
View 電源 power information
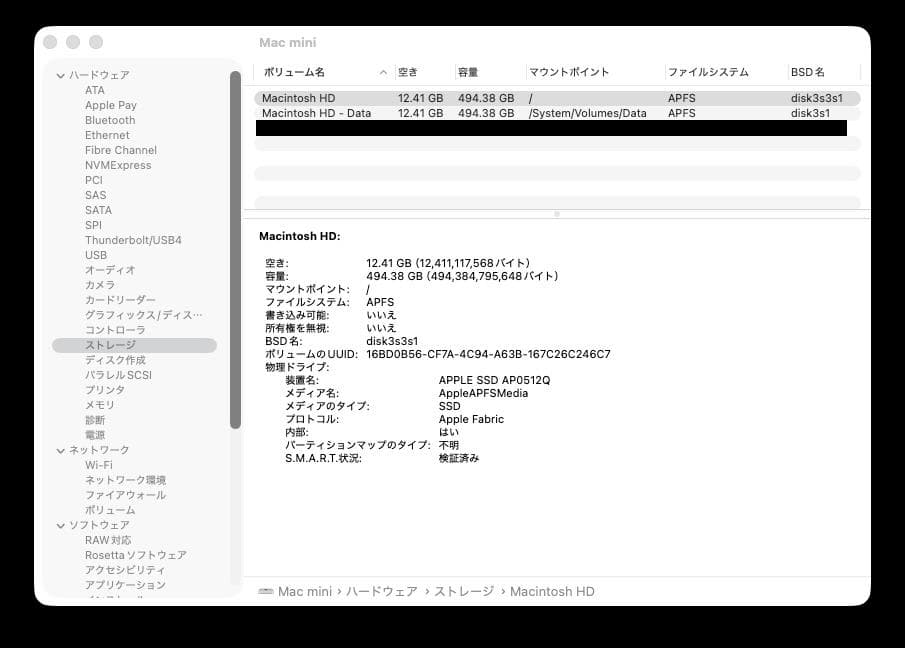pyautogui.click(x=95, y=435)
